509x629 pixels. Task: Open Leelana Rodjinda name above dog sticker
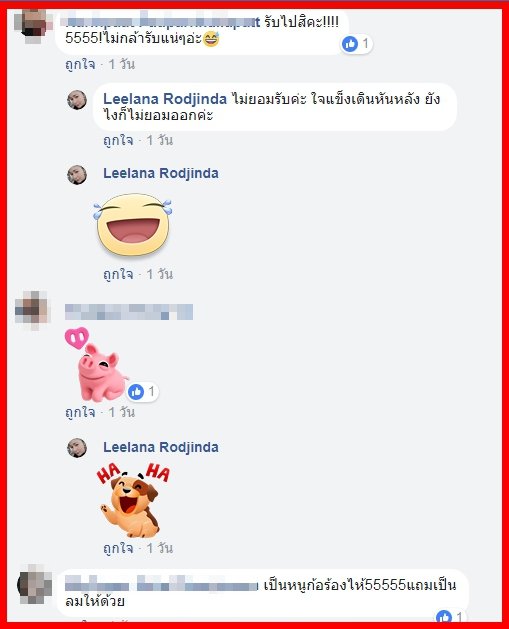(161, 447)
